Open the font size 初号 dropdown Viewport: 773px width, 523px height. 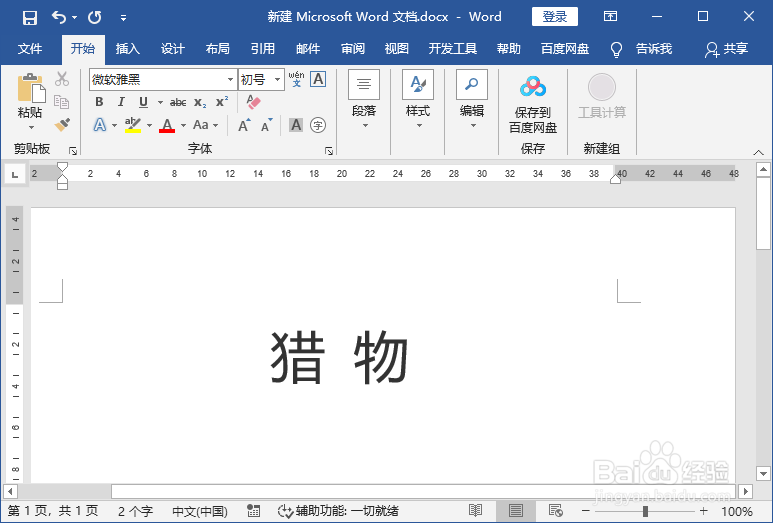(x=278, y=79)
